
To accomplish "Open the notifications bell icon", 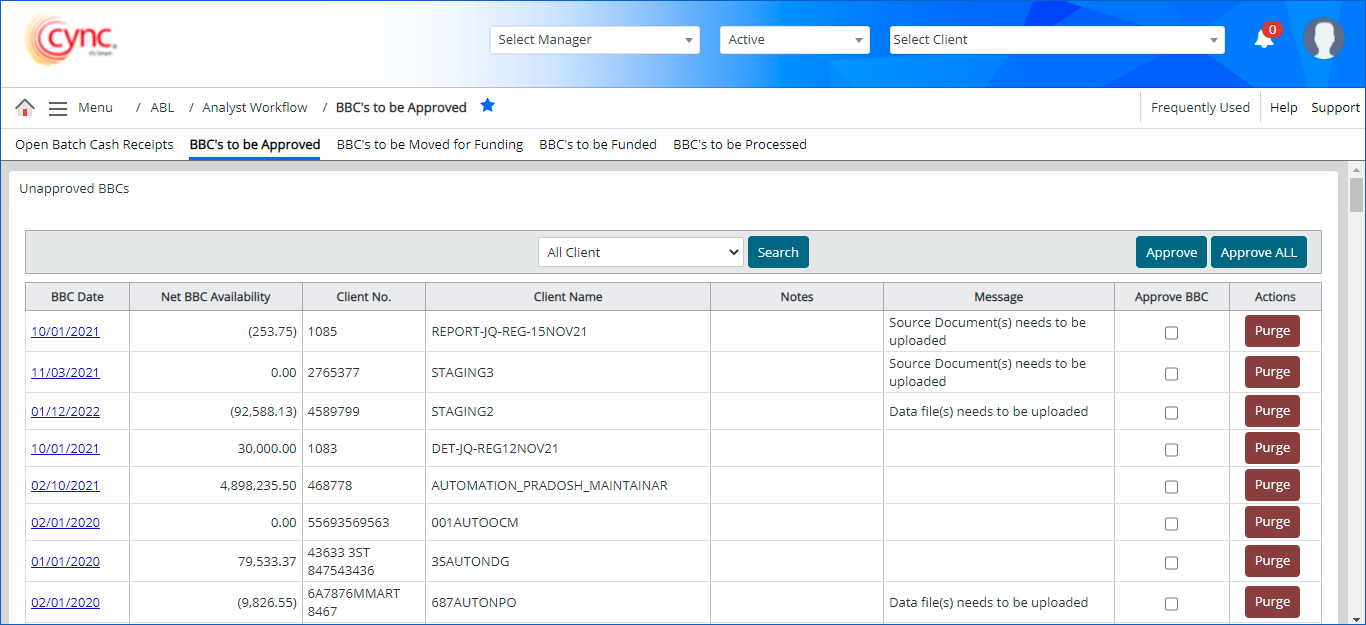I will [x=1264, y=39].
